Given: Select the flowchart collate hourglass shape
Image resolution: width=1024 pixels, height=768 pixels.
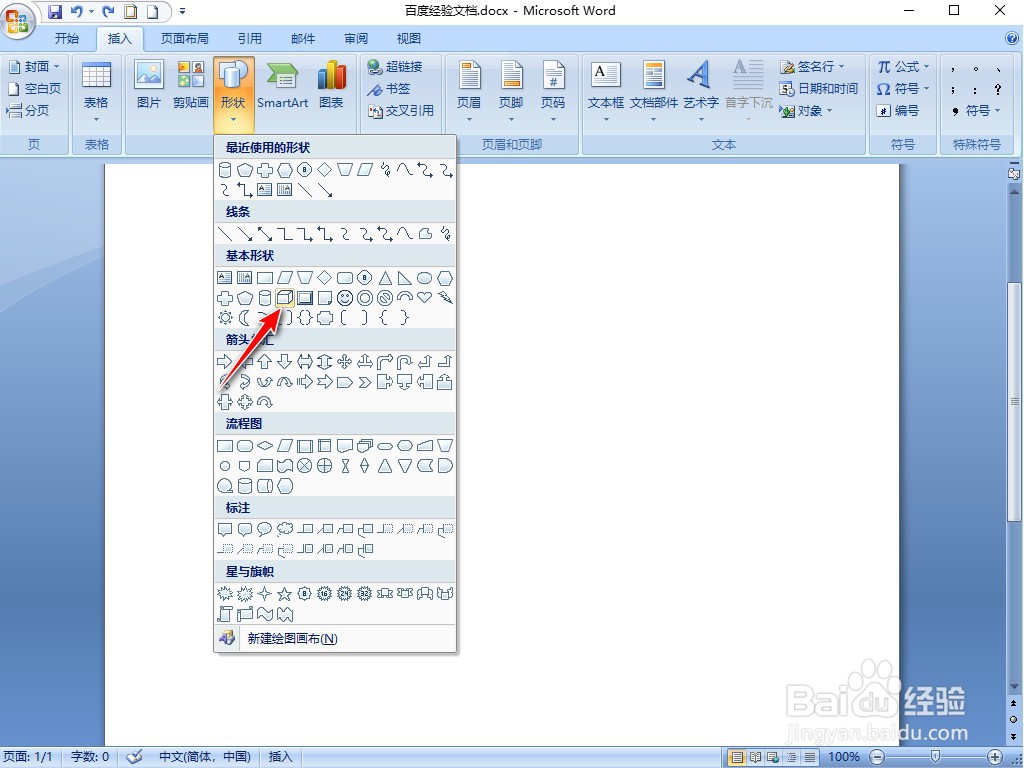Looking at the screenshot, I should point(345,466).
